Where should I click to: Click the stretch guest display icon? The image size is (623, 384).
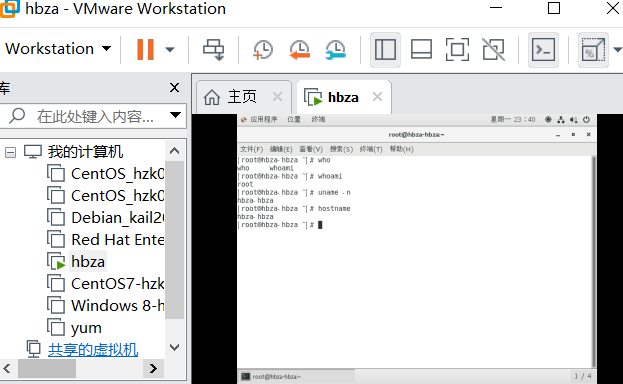tap(593, 50)
